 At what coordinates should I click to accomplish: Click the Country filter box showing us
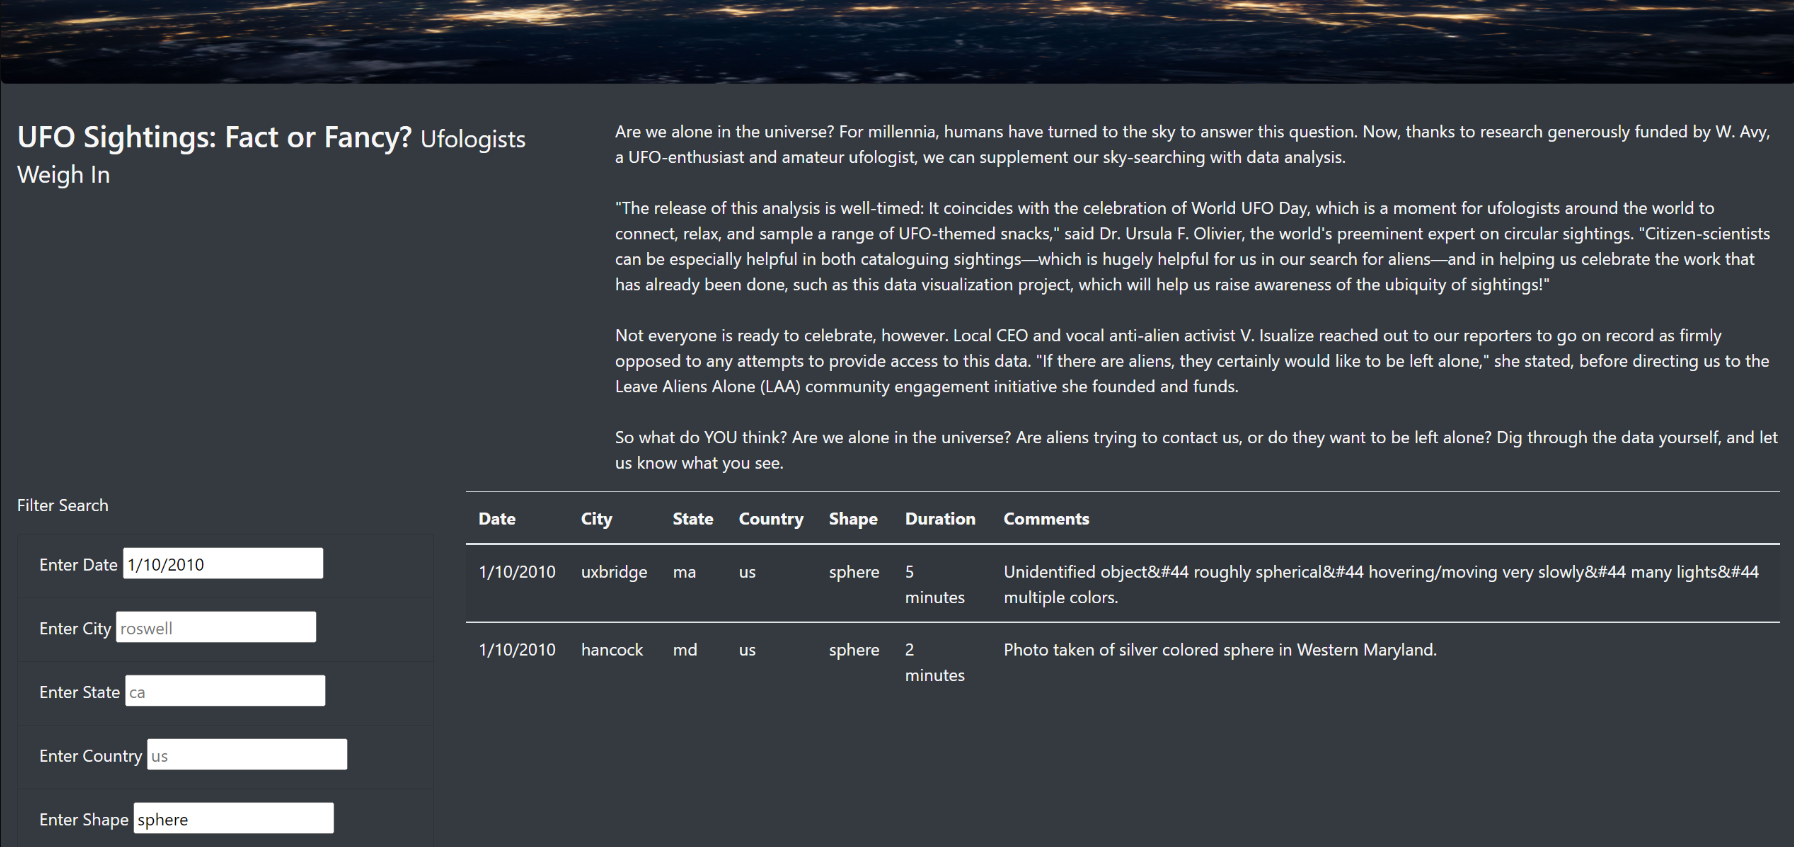(x=246, y=754)
